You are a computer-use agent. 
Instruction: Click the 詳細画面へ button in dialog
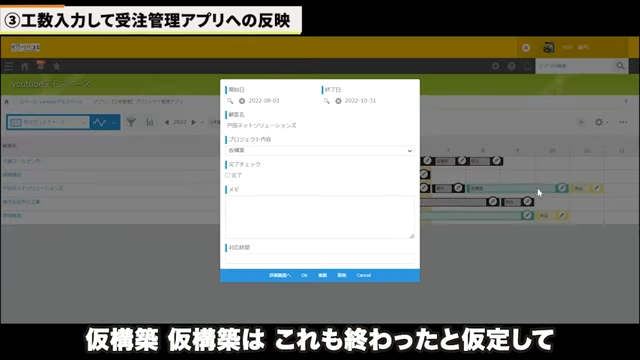pyautogui.click(x=280, y=276)
